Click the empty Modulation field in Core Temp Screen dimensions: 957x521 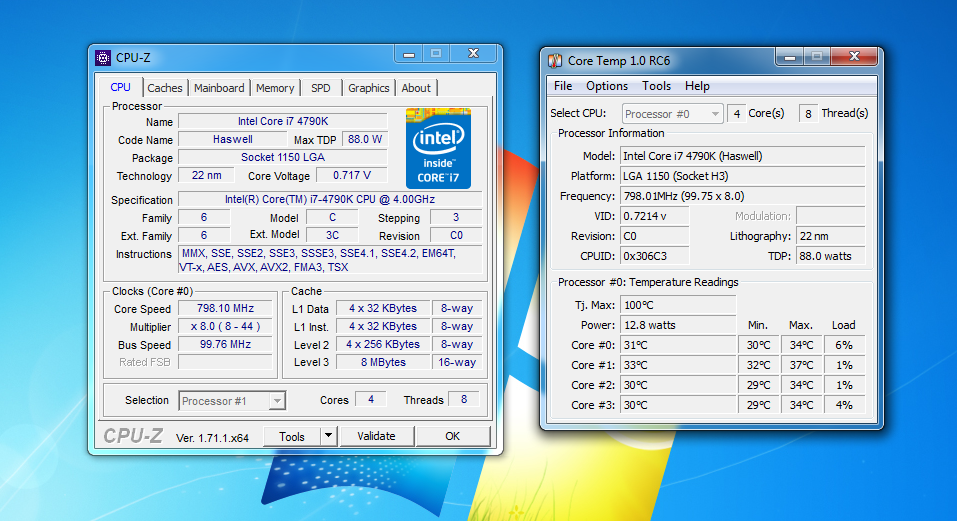(x=831, y=216)
